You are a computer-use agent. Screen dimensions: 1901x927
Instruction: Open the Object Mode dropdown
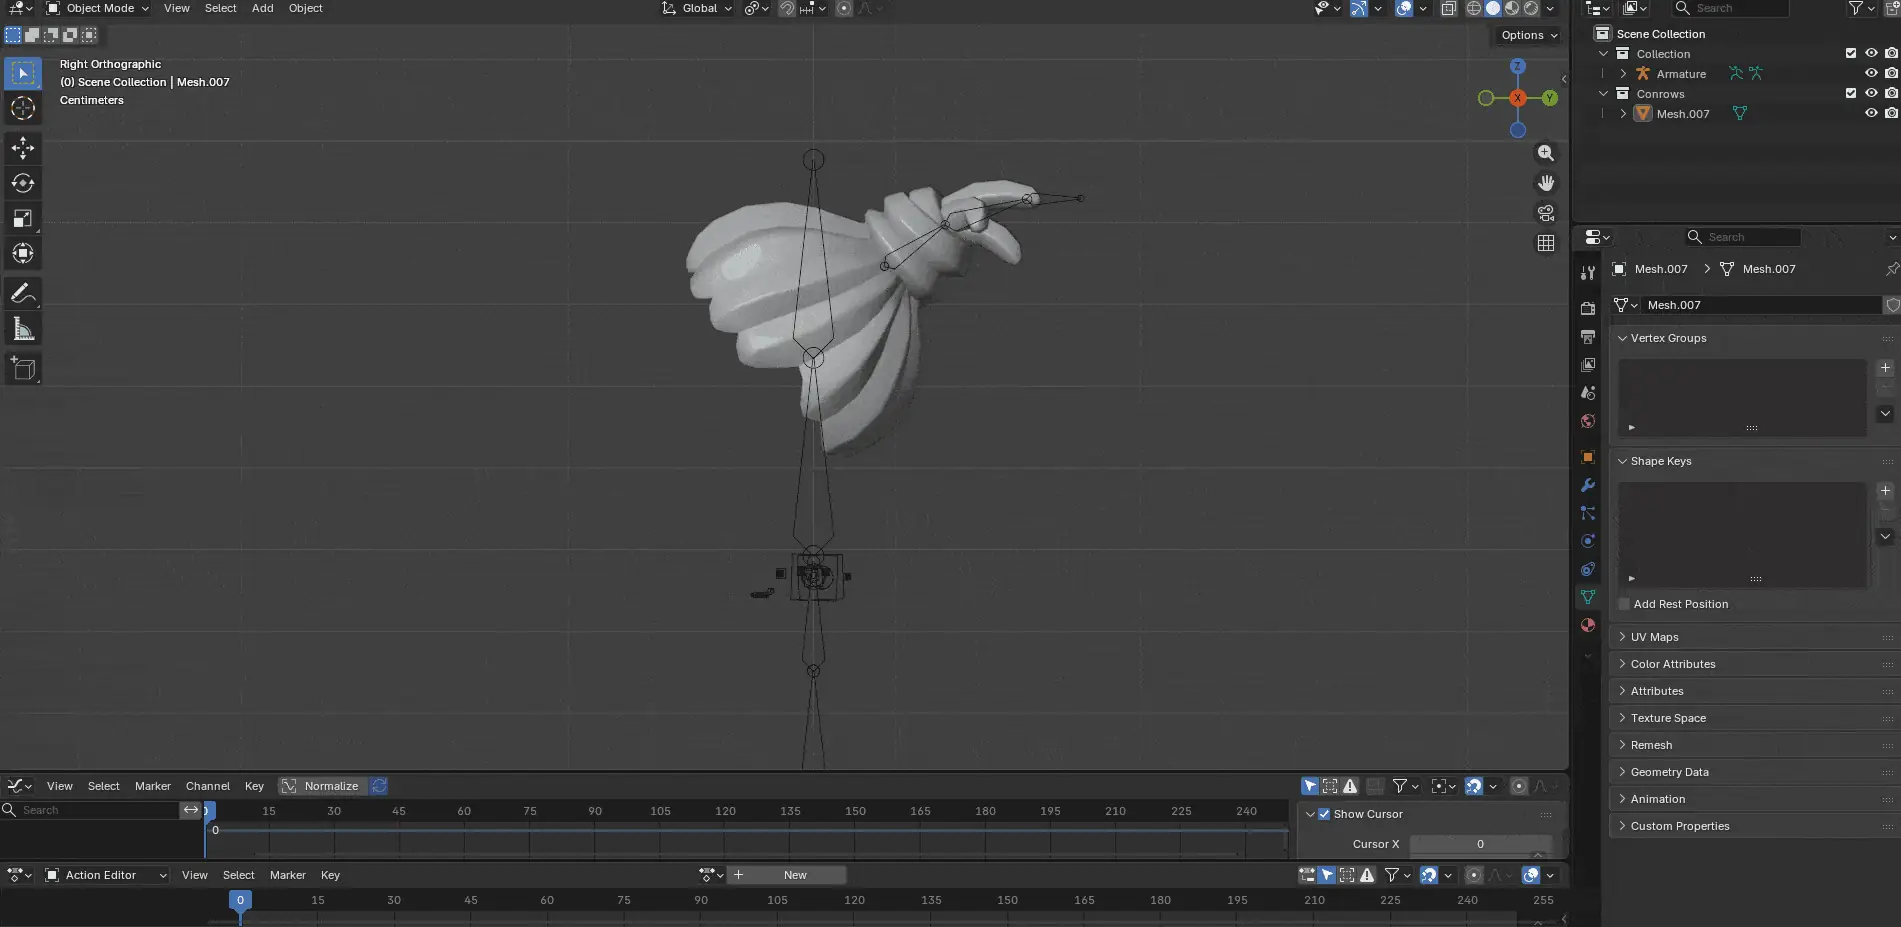[x=98, y=8]
